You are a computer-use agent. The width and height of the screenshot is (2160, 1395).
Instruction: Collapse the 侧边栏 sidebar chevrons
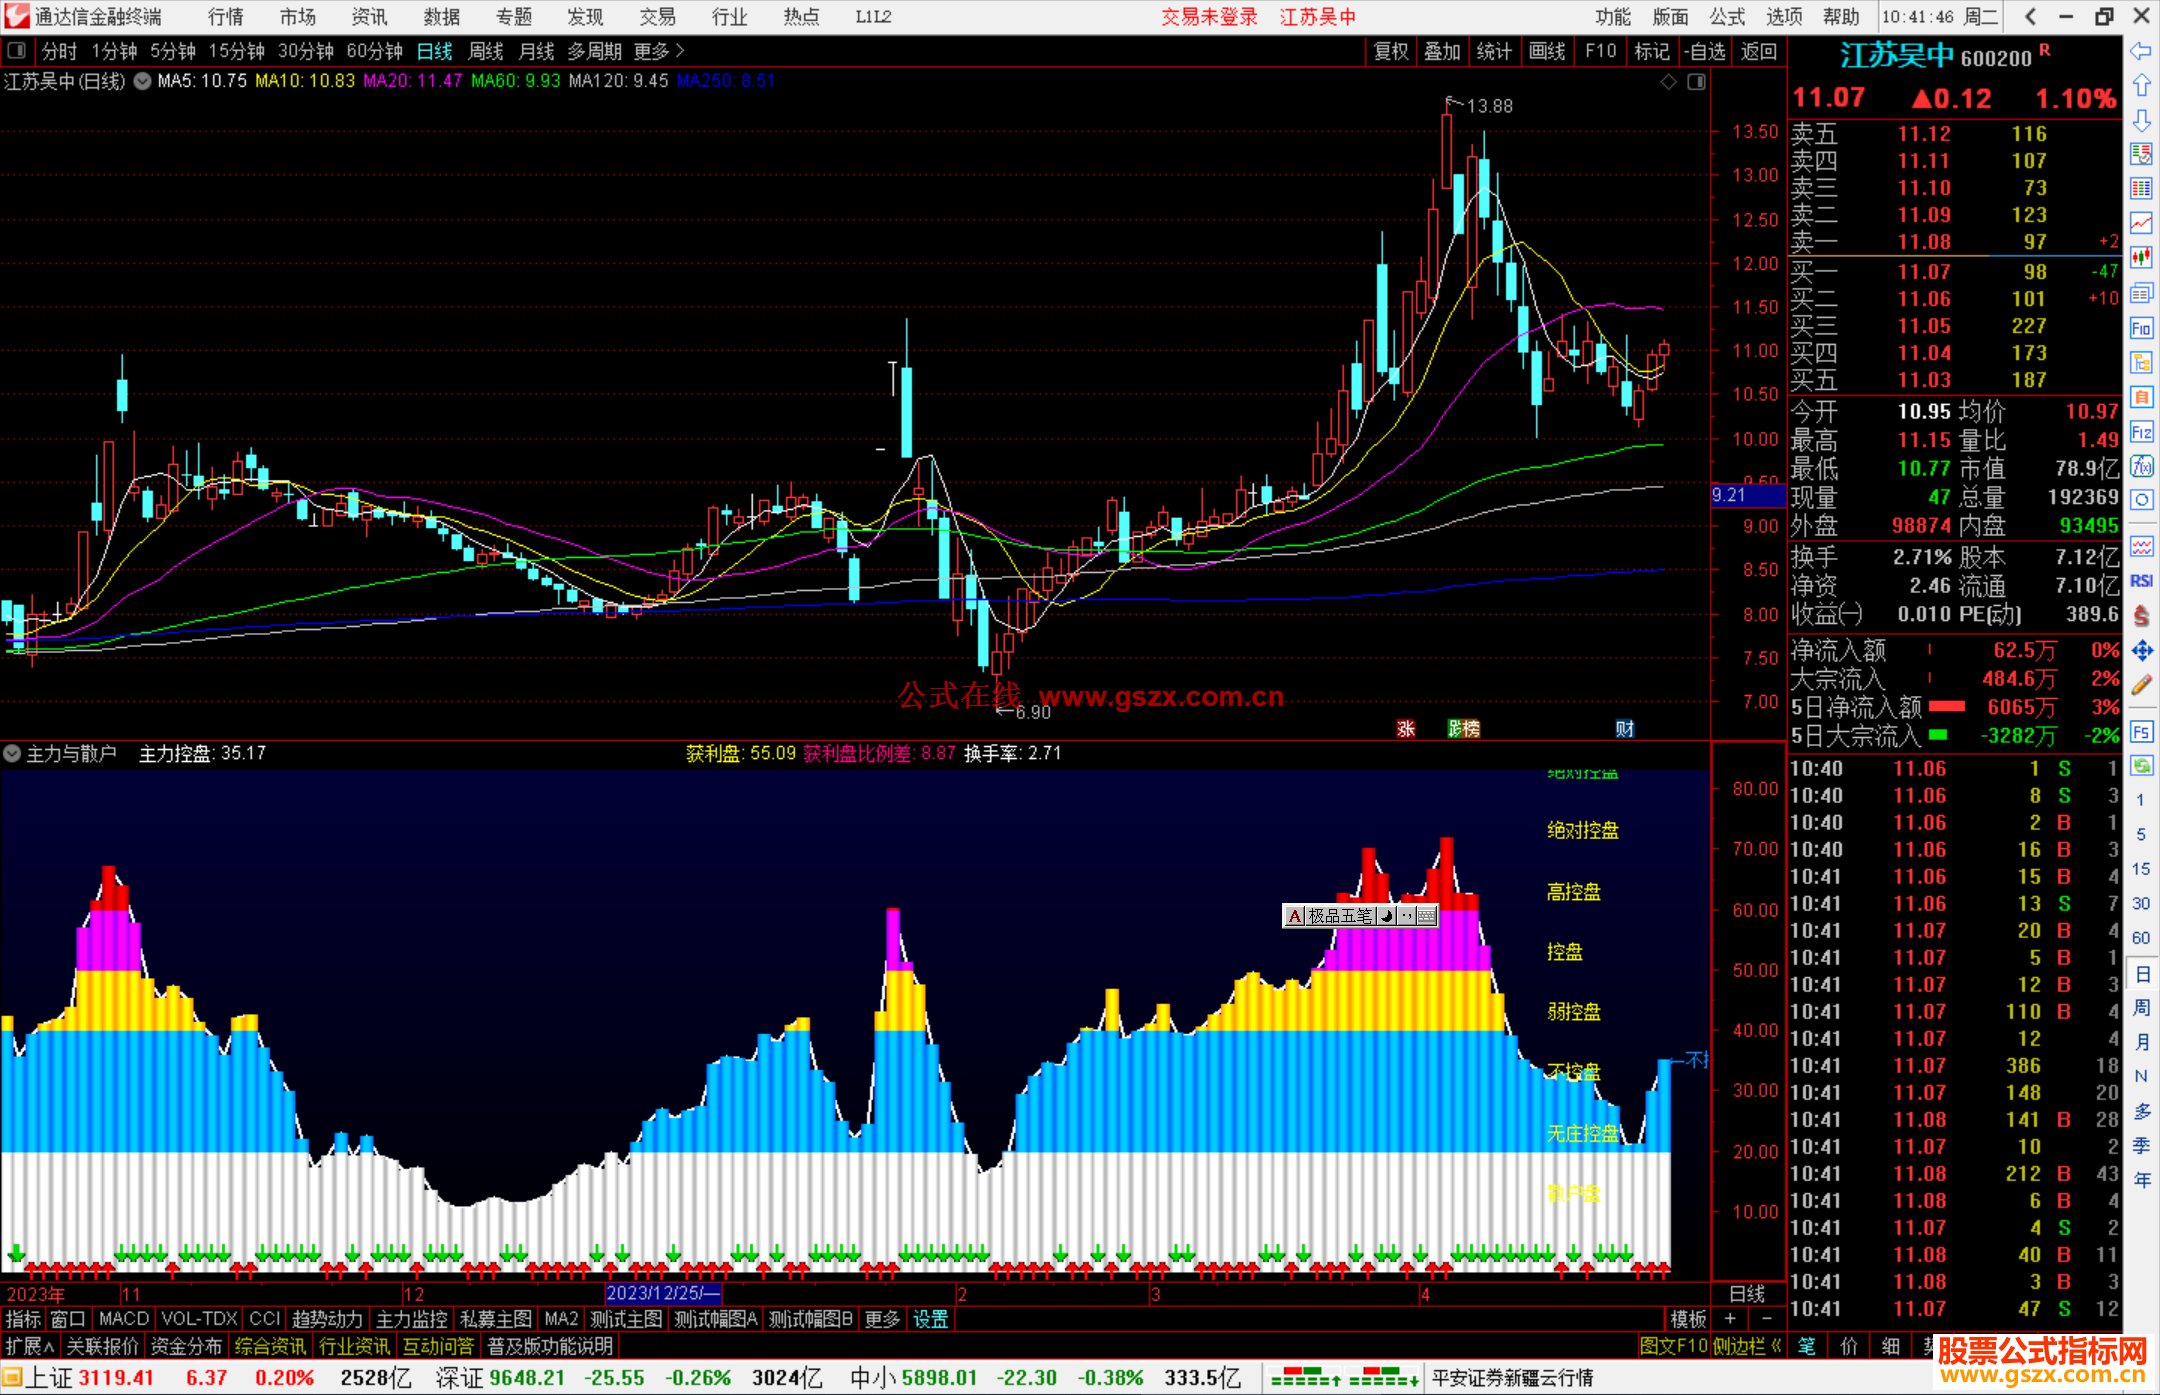pyautogui.click(x=1776, y=1346)
